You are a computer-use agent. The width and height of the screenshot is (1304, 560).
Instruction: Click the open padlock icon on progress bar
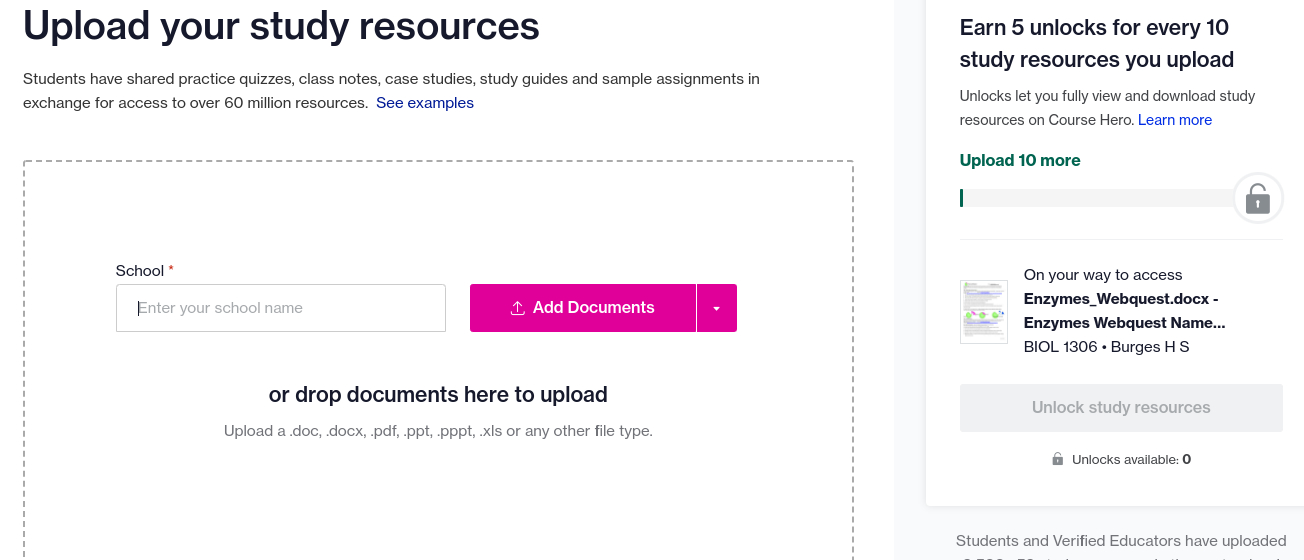(1258, 198)
